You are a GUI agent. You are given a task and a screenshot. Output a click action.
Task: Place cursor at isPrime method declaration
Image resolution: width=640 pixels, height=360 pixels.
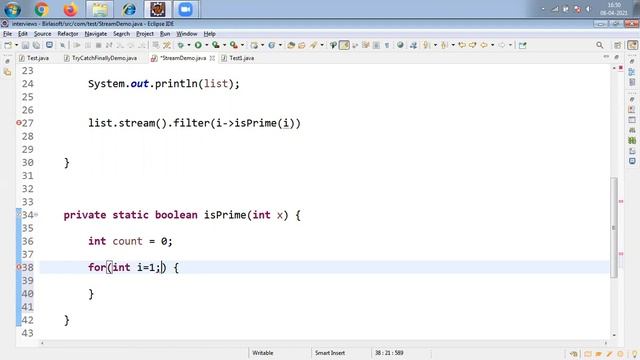[x=182, y=215]
